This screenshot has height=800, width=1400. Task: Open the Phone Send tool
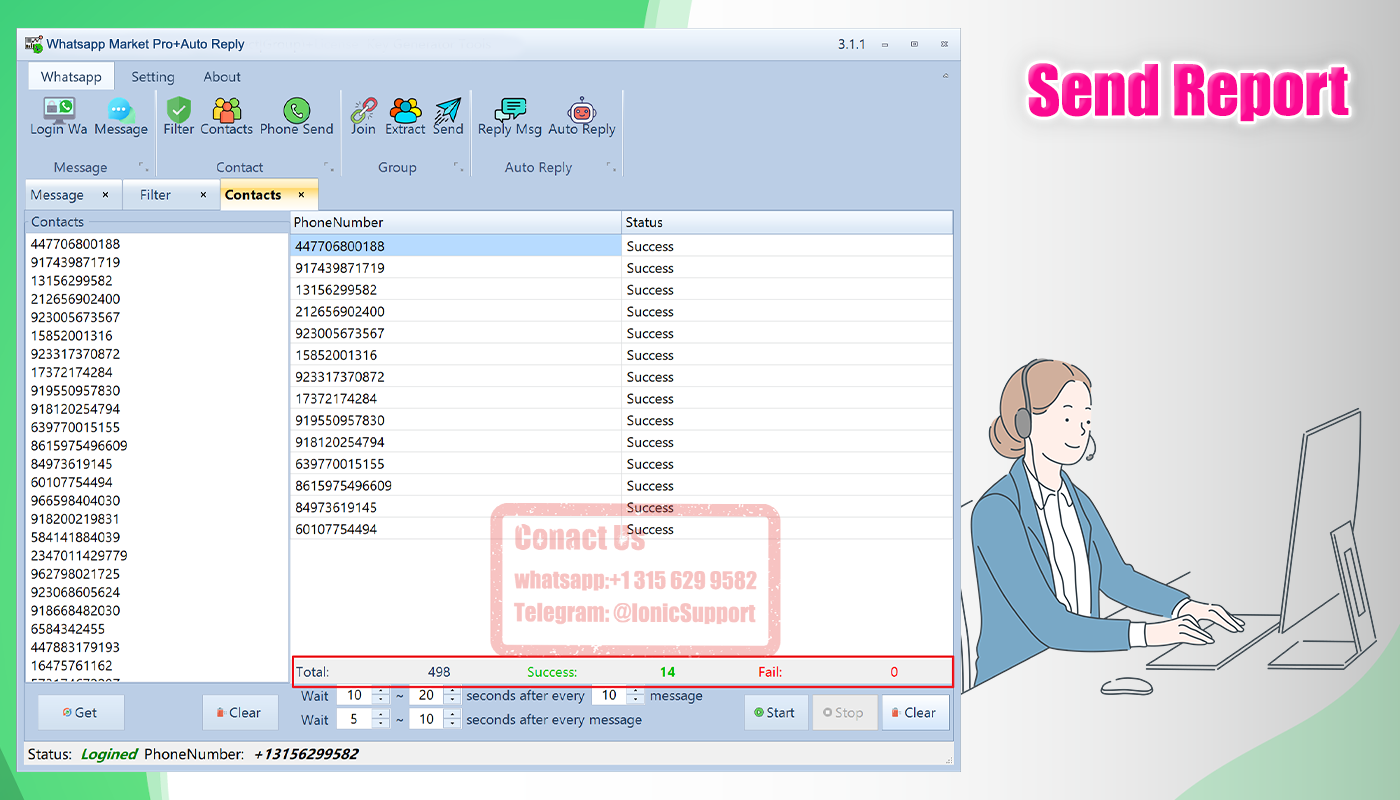click(x=297, y=117)
